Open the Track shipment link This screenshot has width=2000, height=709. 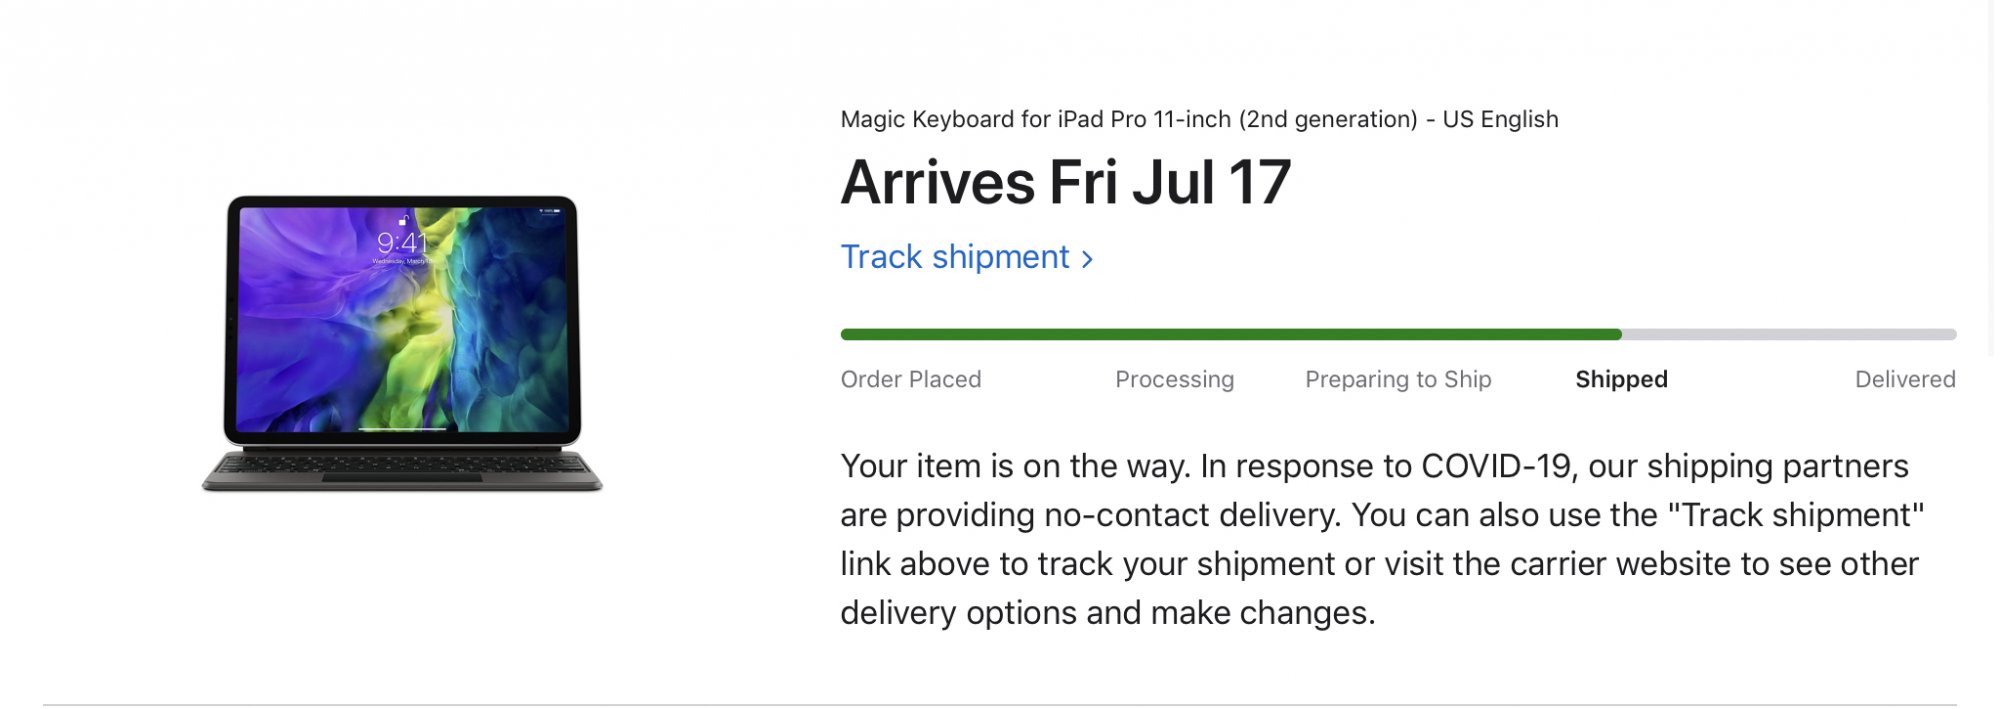tap(955, 257)
